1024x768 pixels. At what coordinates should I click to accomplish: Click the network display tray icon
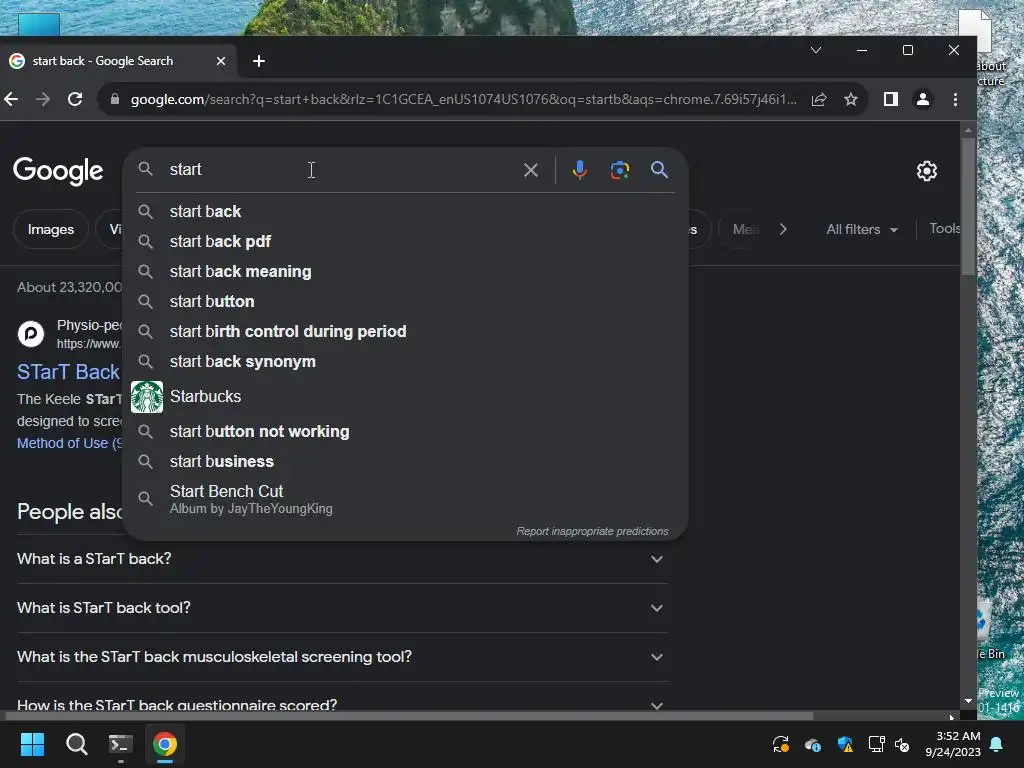876,744
